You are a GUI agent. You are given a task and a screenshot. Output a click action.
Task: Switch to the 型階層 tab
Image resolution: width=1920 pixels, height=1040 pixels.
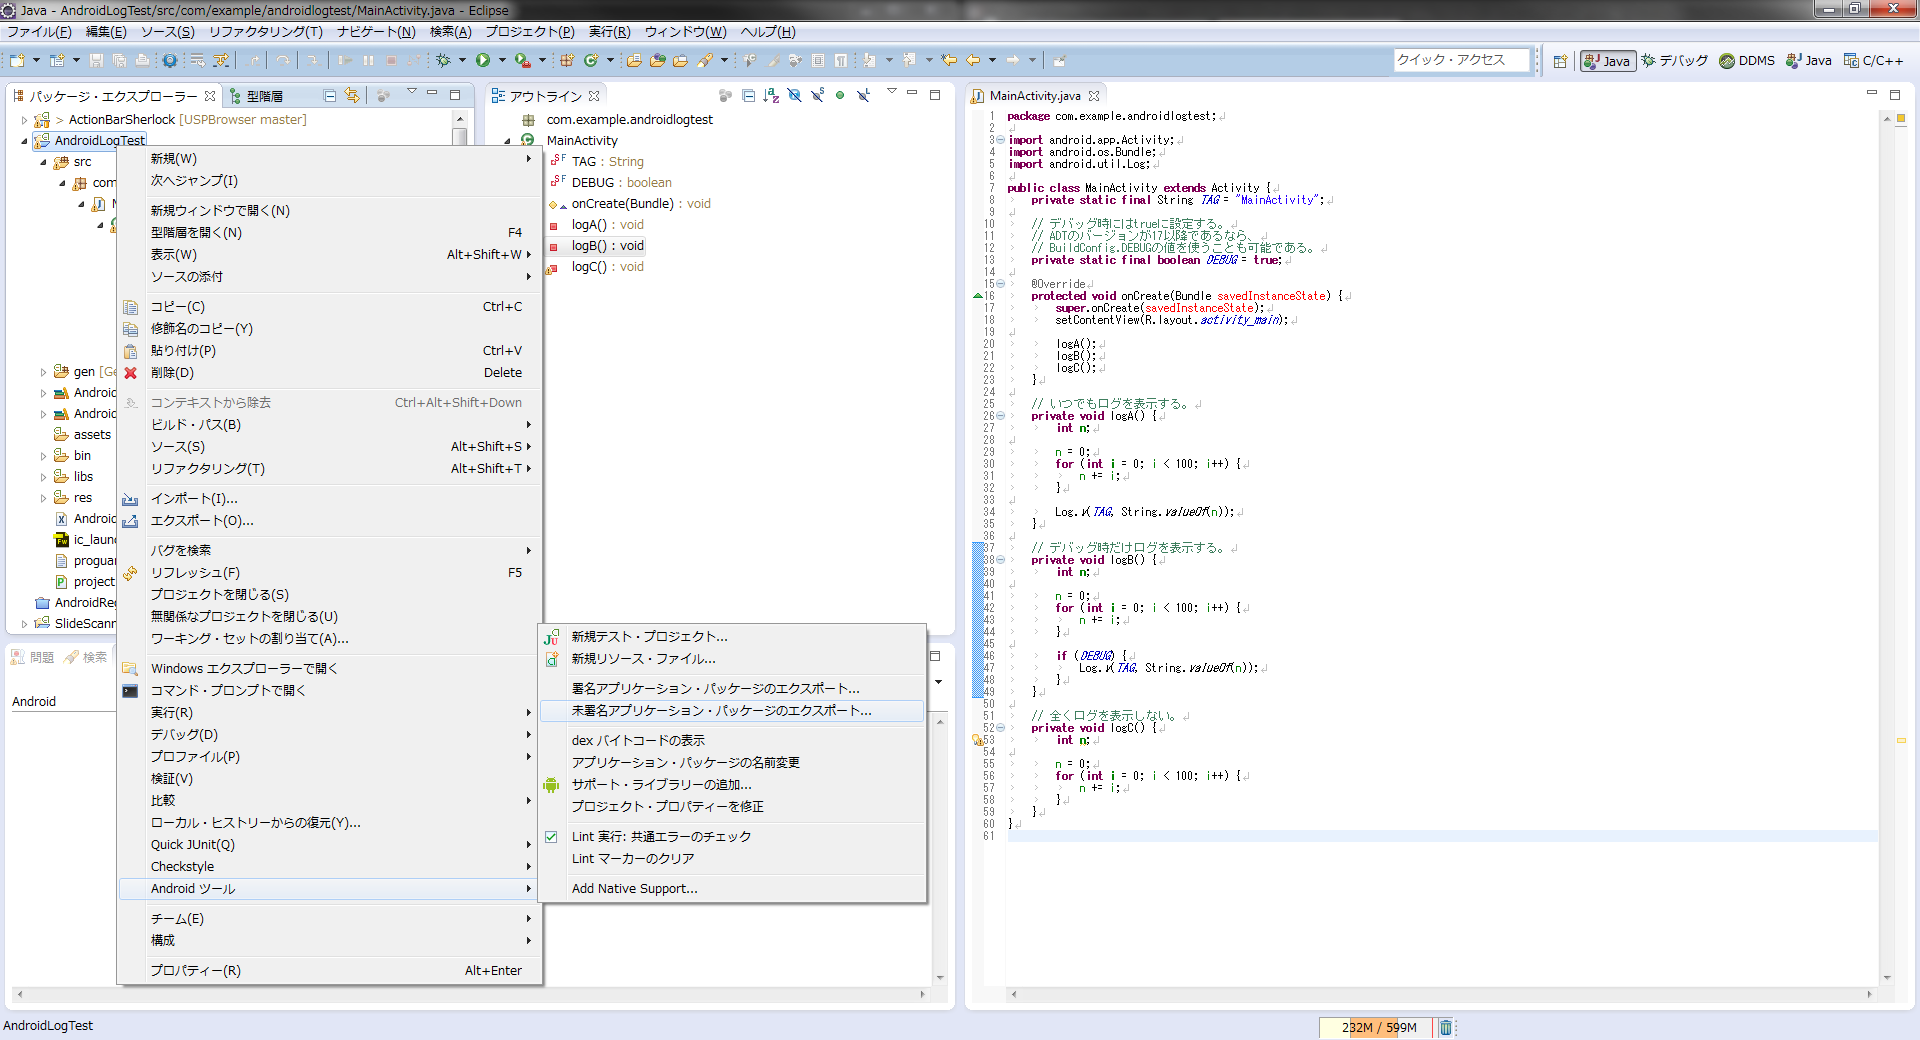257,96
